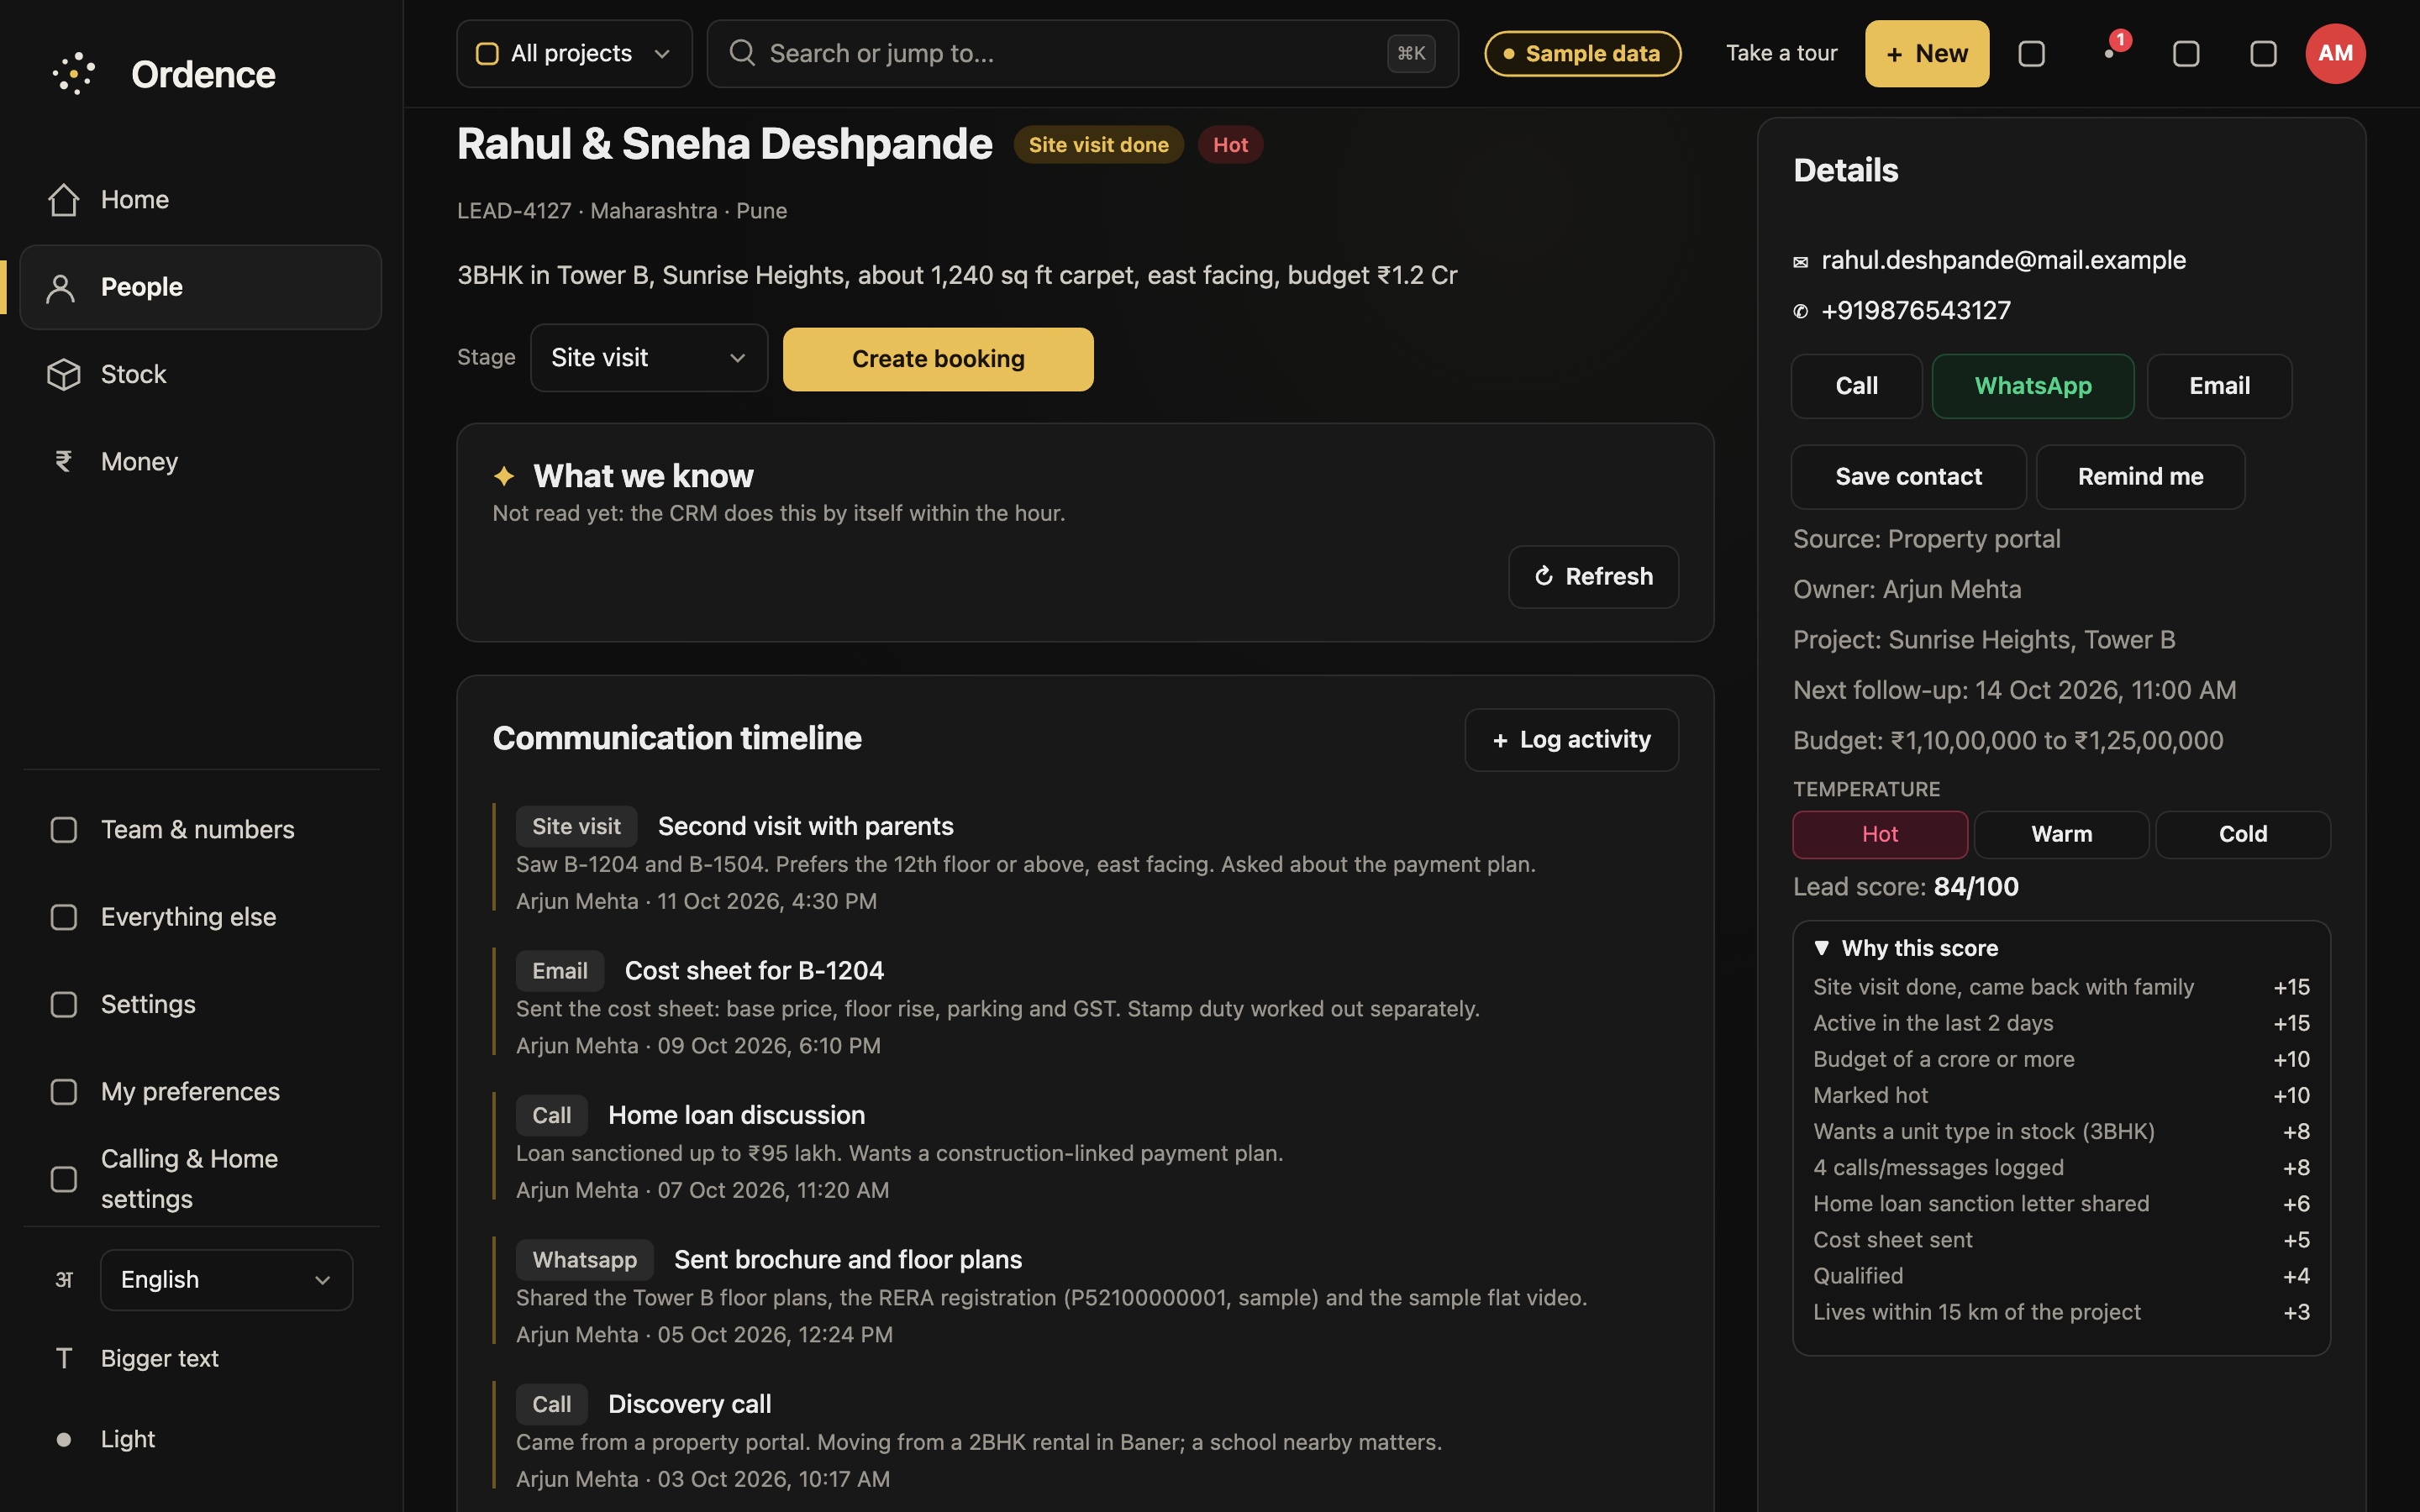Click the sparkle icon beside What we know
Viewport: 2420px width, 1512px height.
point(504,477)
